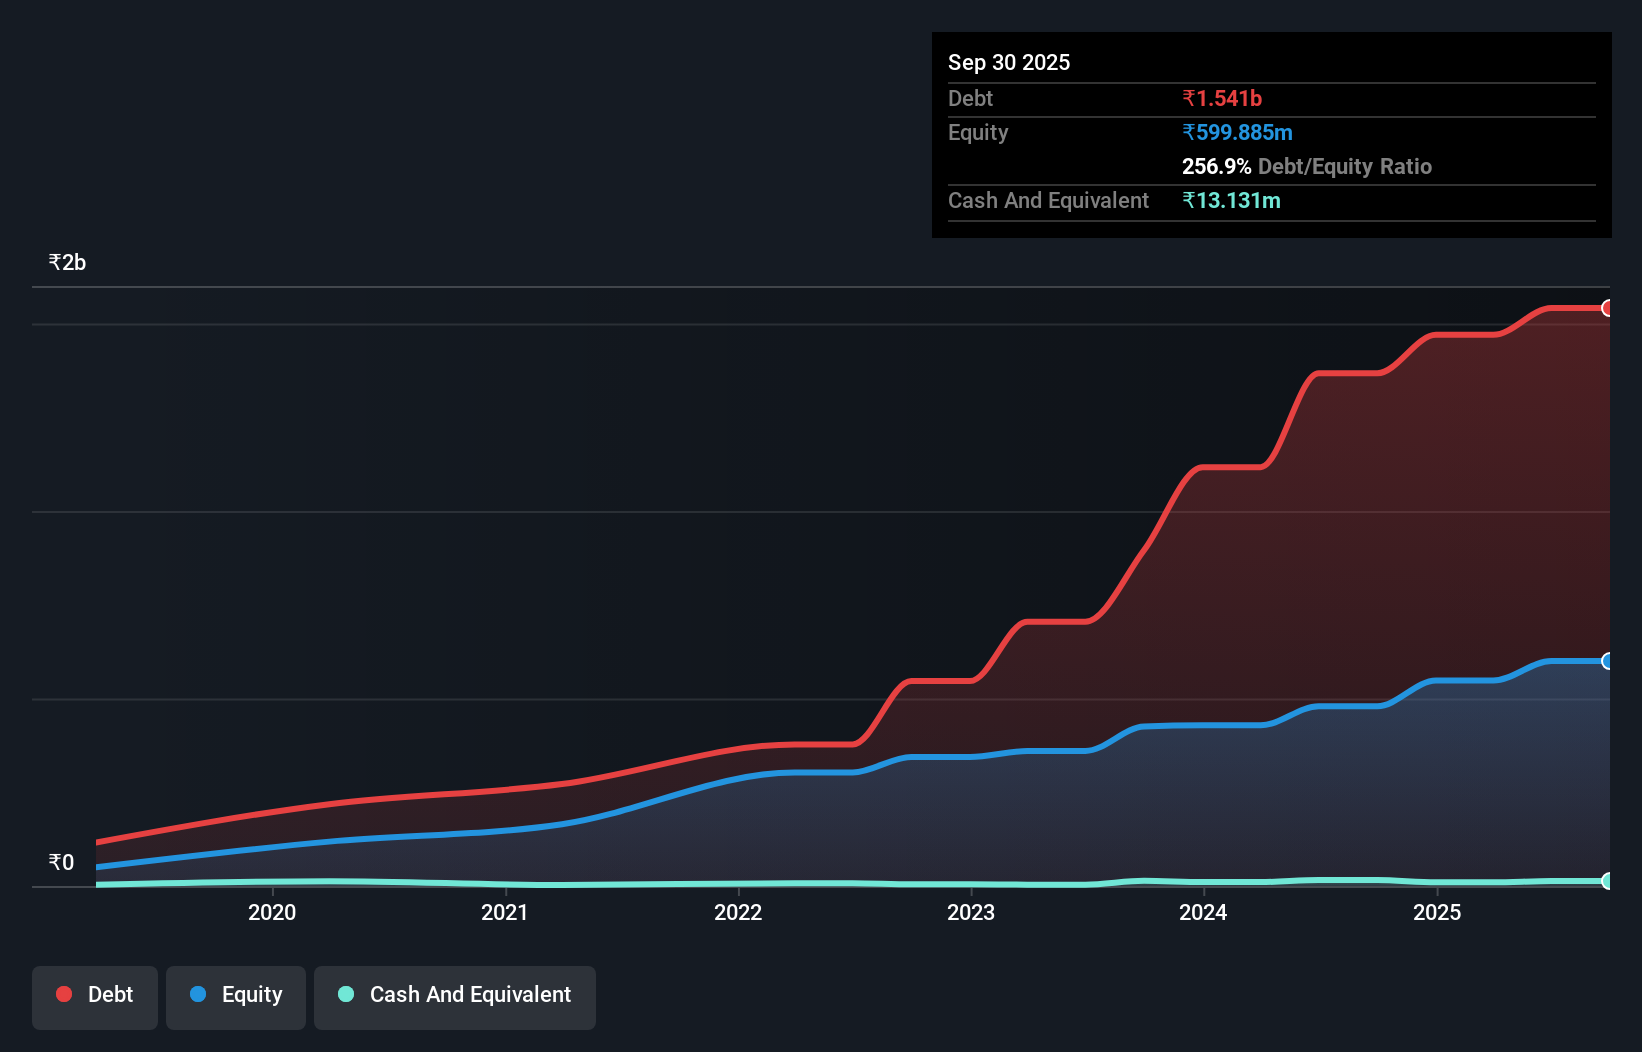Click the 2022 x-axis label
Screen dimensions: 1642x1052
pos(738,912)
